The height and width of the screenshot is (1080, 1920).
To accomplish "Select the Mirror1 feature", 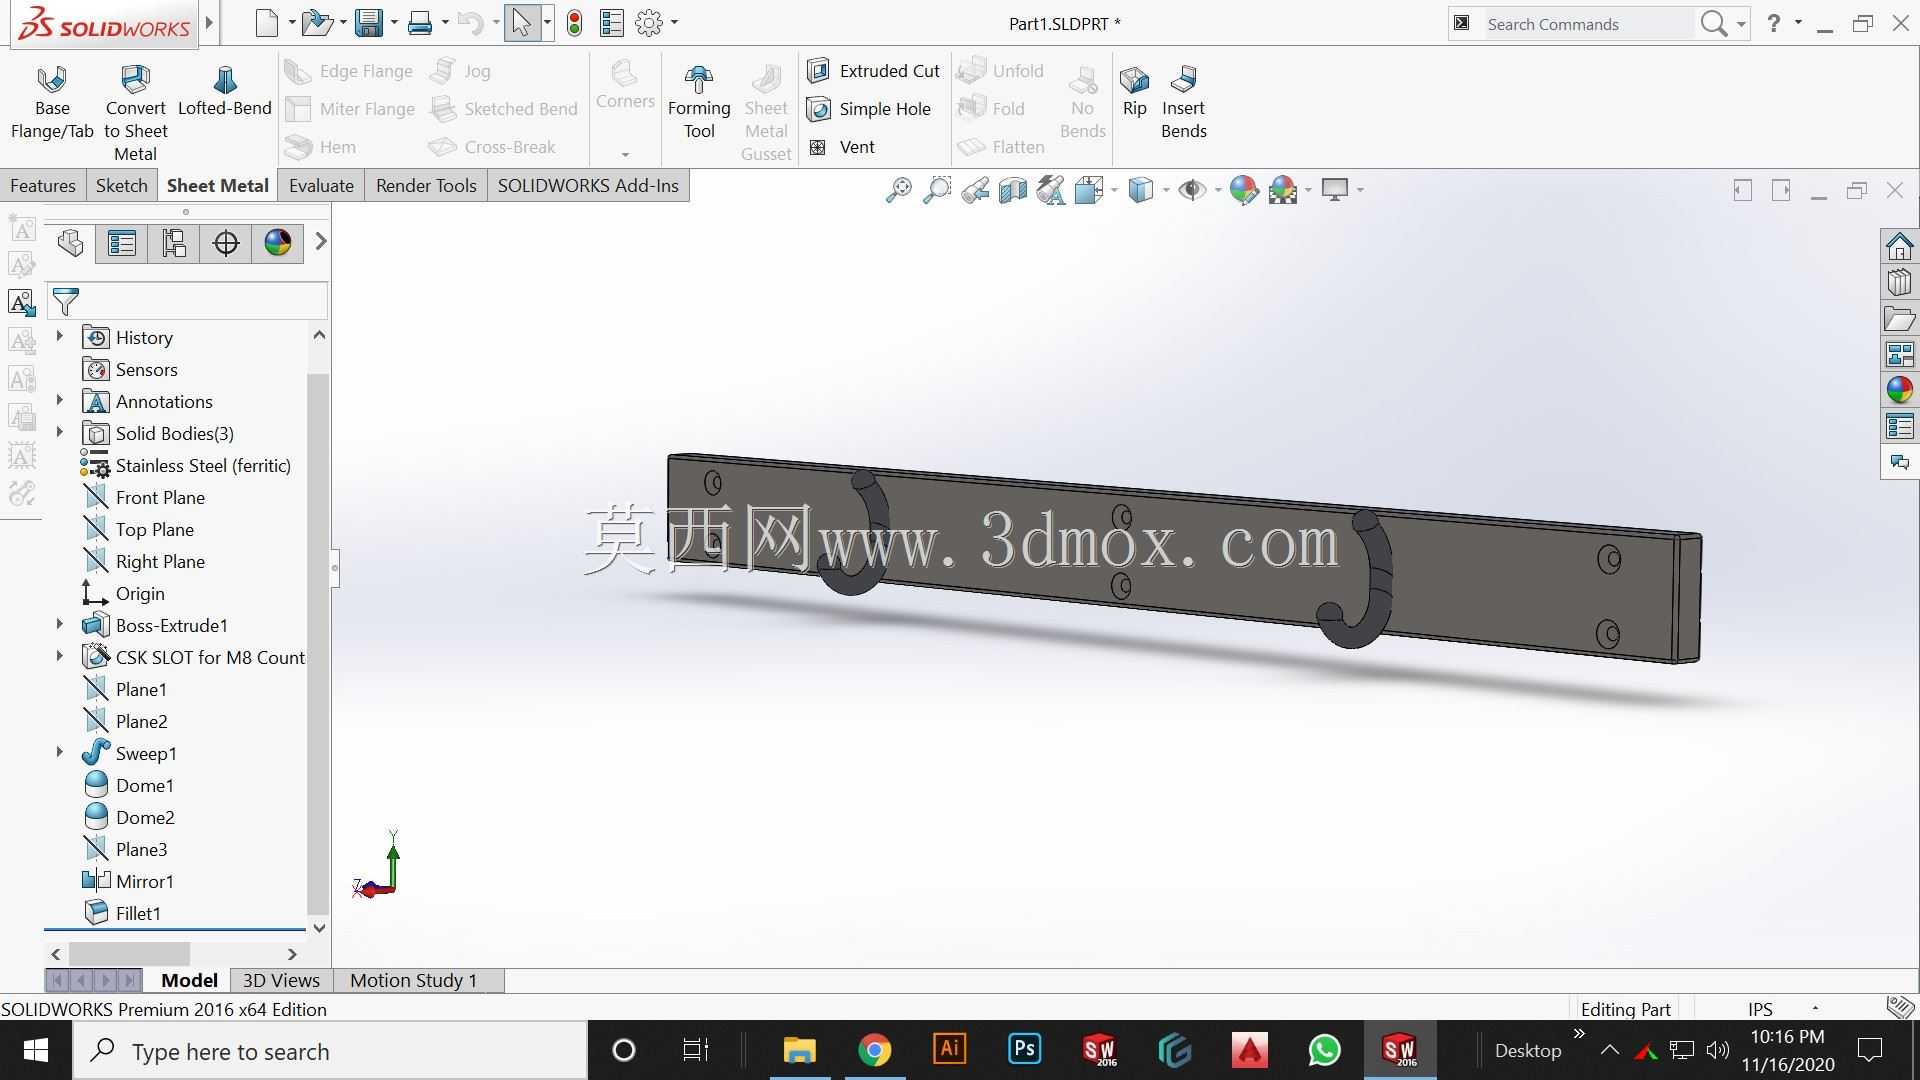I will pos(144,881).
